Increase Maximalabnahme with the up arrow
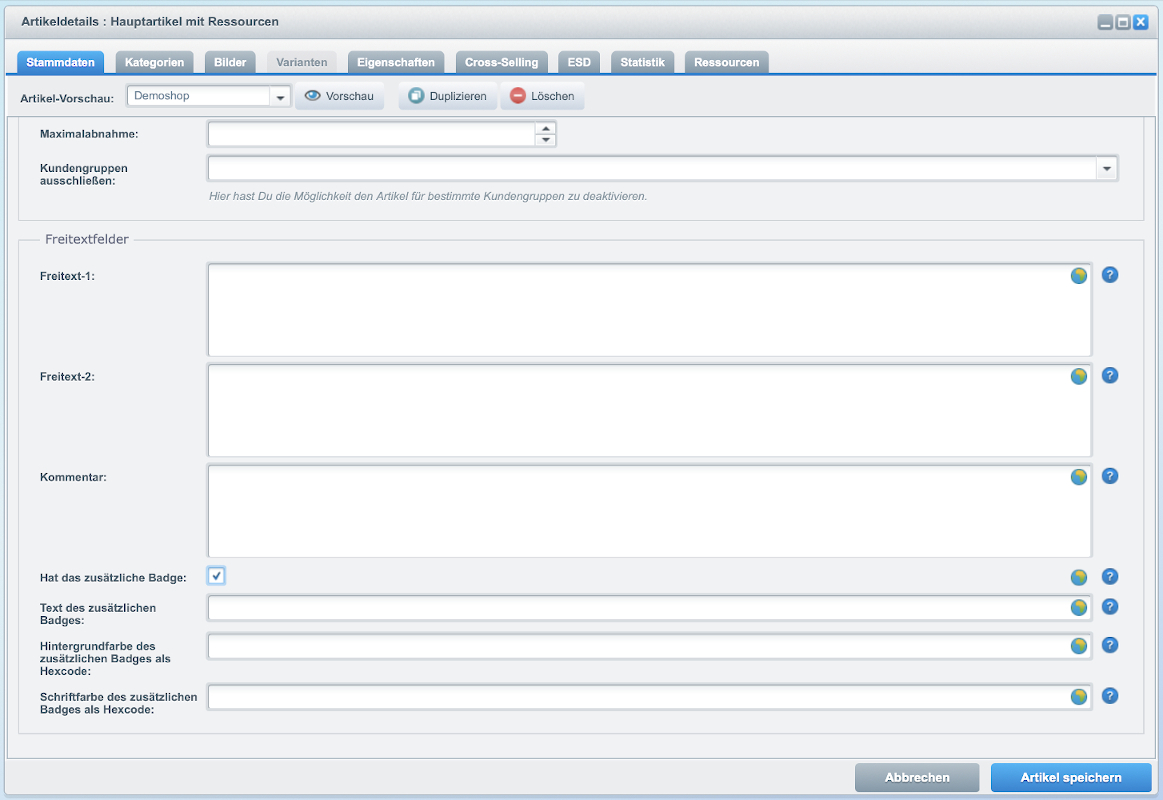The image size is (1163, 800). 545,128
